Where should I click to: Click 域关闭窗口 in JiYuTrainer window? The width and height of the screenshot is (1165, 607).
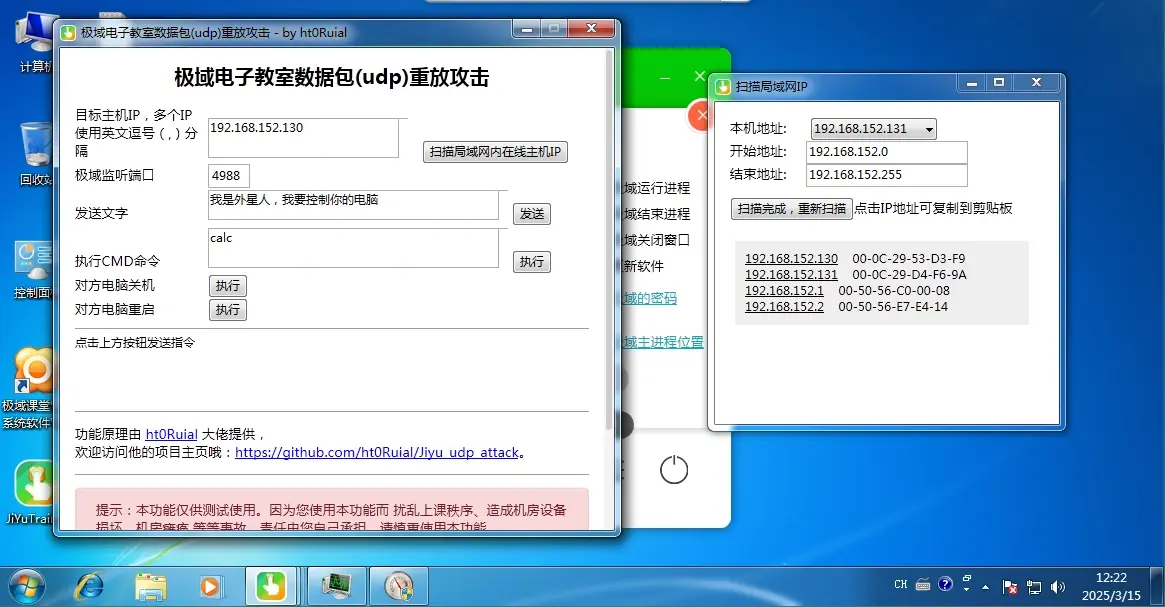coord(657,240)
